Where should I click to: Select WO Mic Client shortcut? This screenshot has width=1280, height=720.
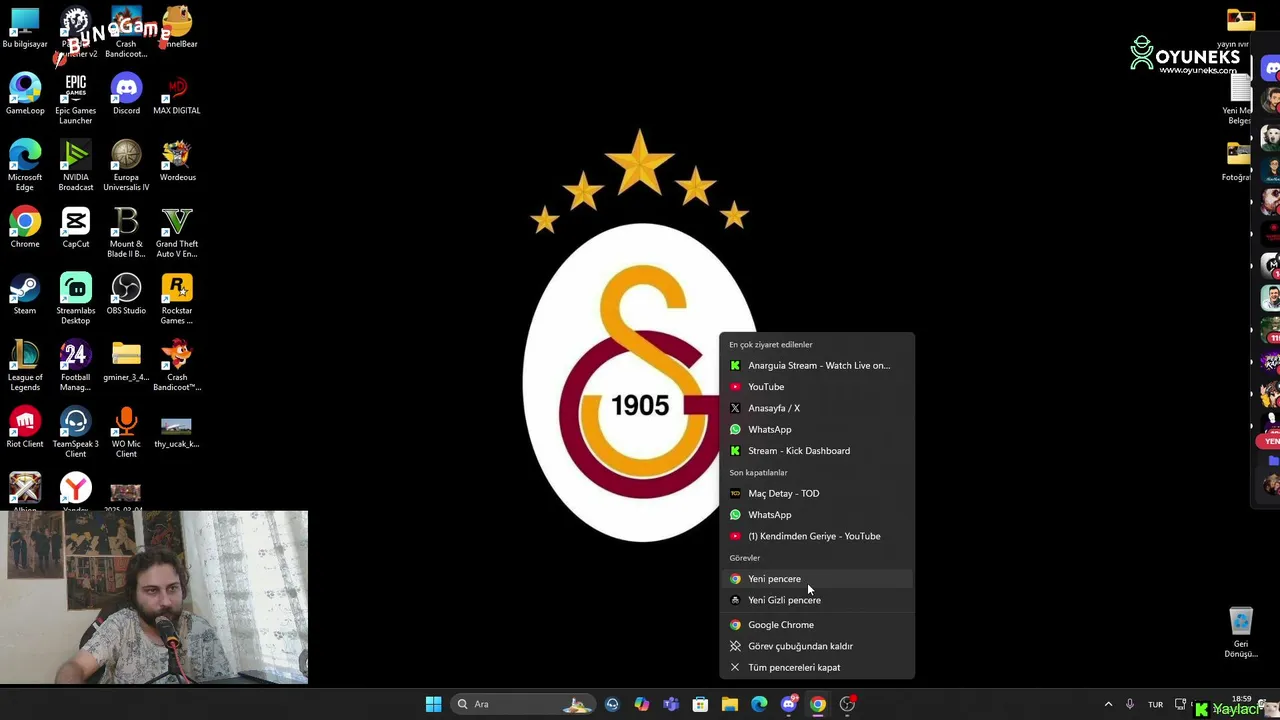126,432
